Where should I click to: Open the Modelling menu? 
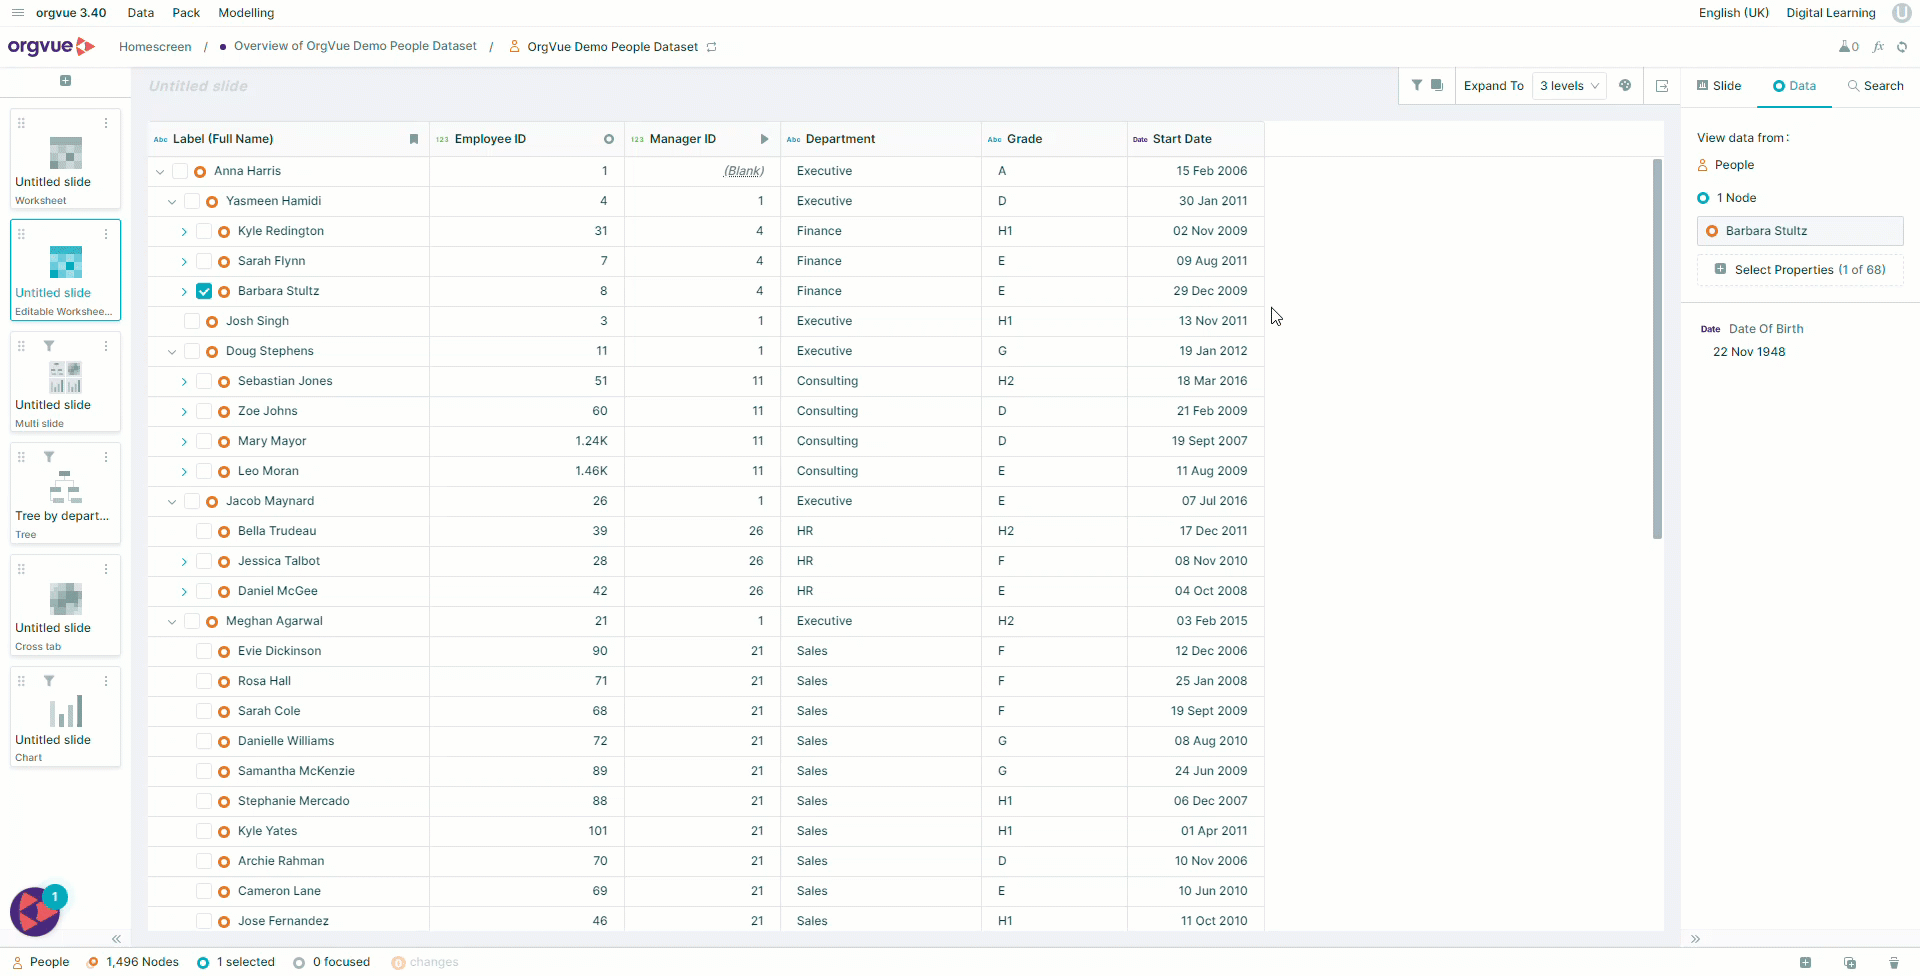[246, 13]
